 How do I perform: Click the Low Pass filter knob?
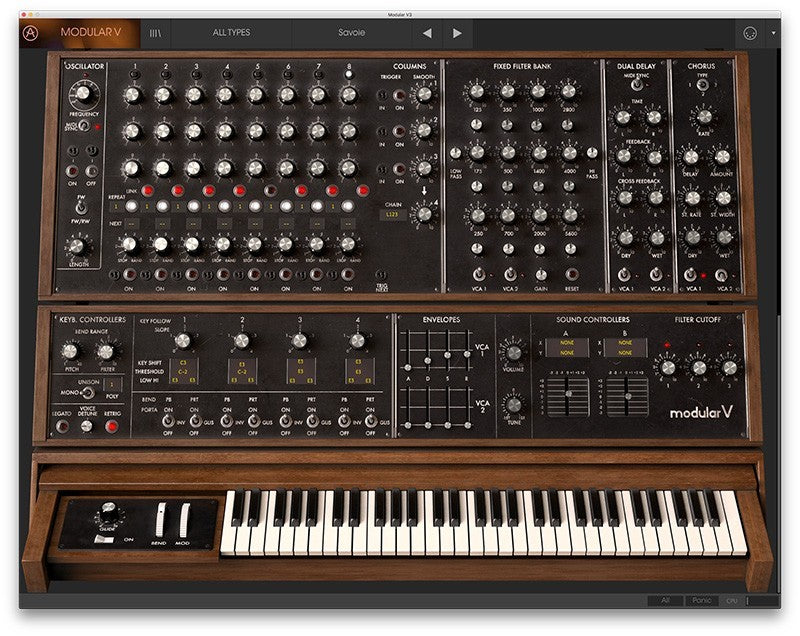point(455,152)
